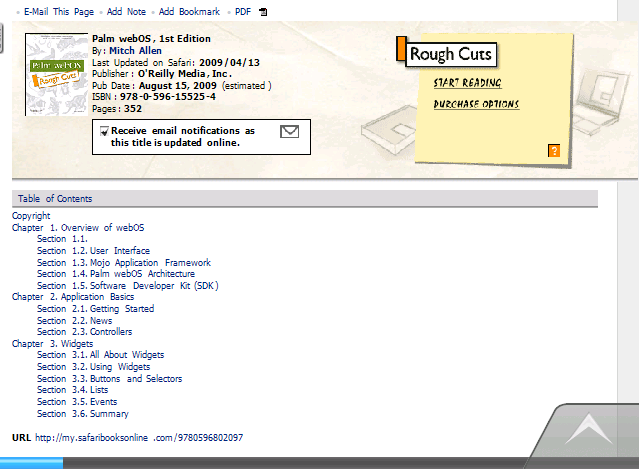
Task: Open Section 1.1.
Action: click(x=62, y=239)
